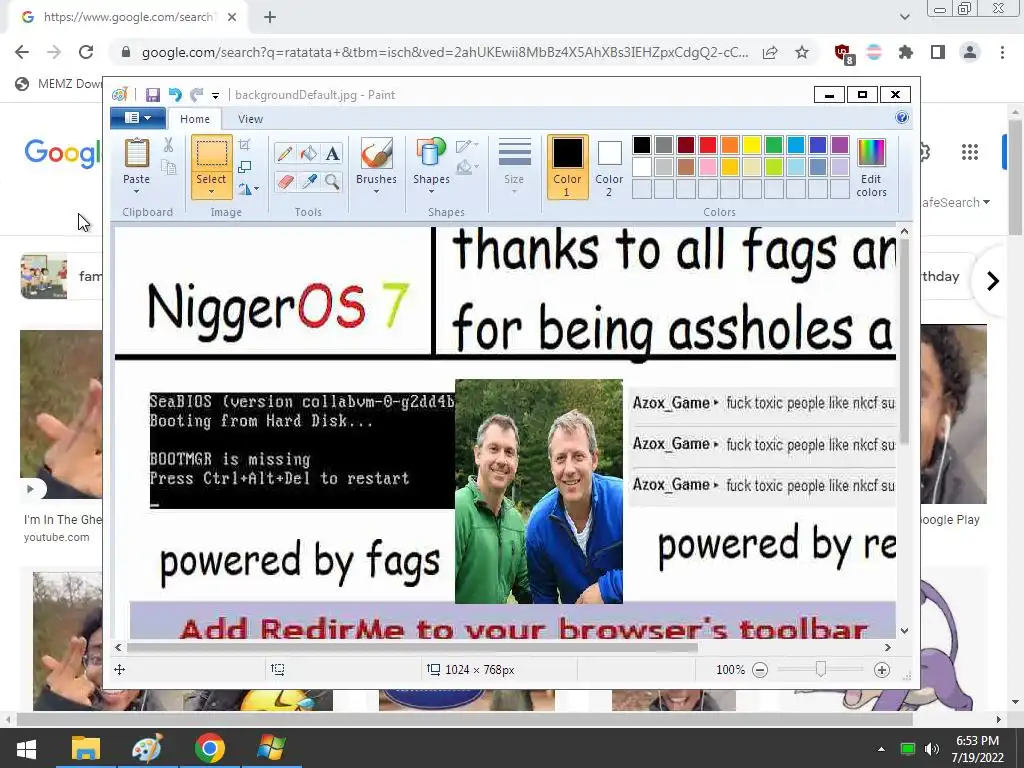Select the Eraser tool
This screenshot has width=1024, height=768.
pos(285,181)
